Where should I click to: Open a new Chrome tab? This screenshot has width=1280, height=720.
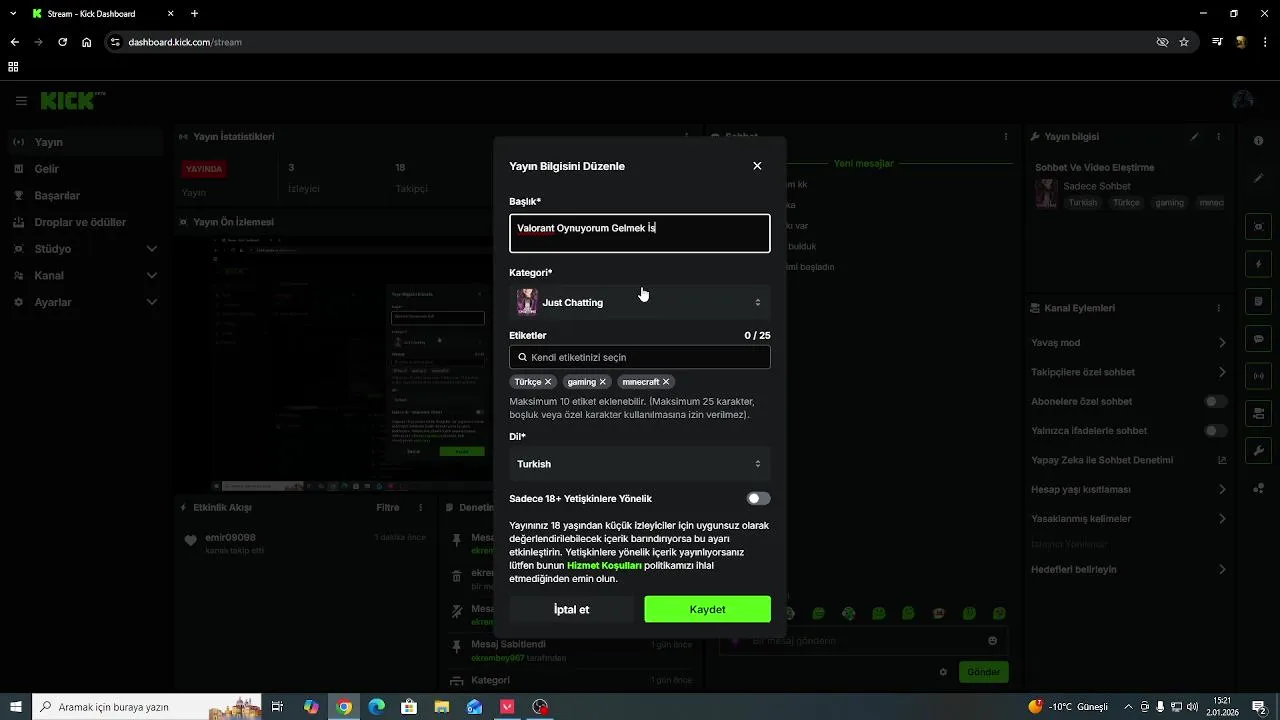point(194,14)
